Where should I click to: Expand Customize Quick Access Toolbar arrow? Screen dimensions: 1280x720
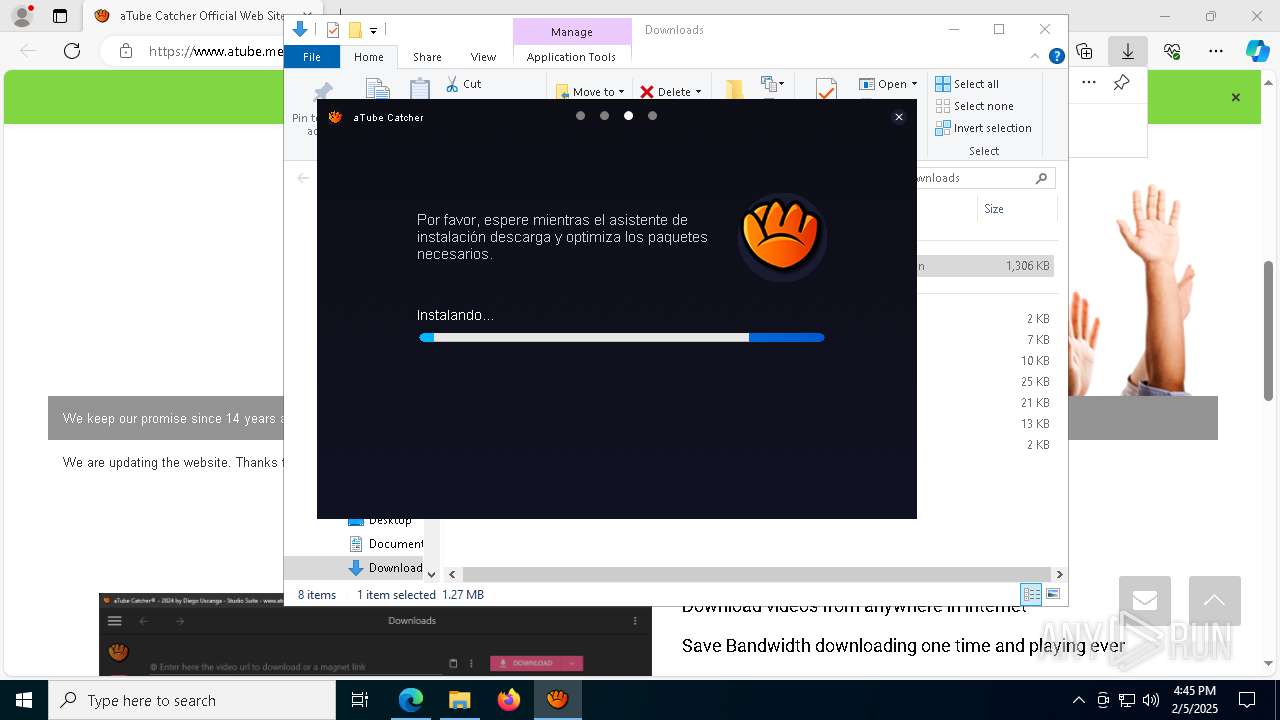pos(373,31)
